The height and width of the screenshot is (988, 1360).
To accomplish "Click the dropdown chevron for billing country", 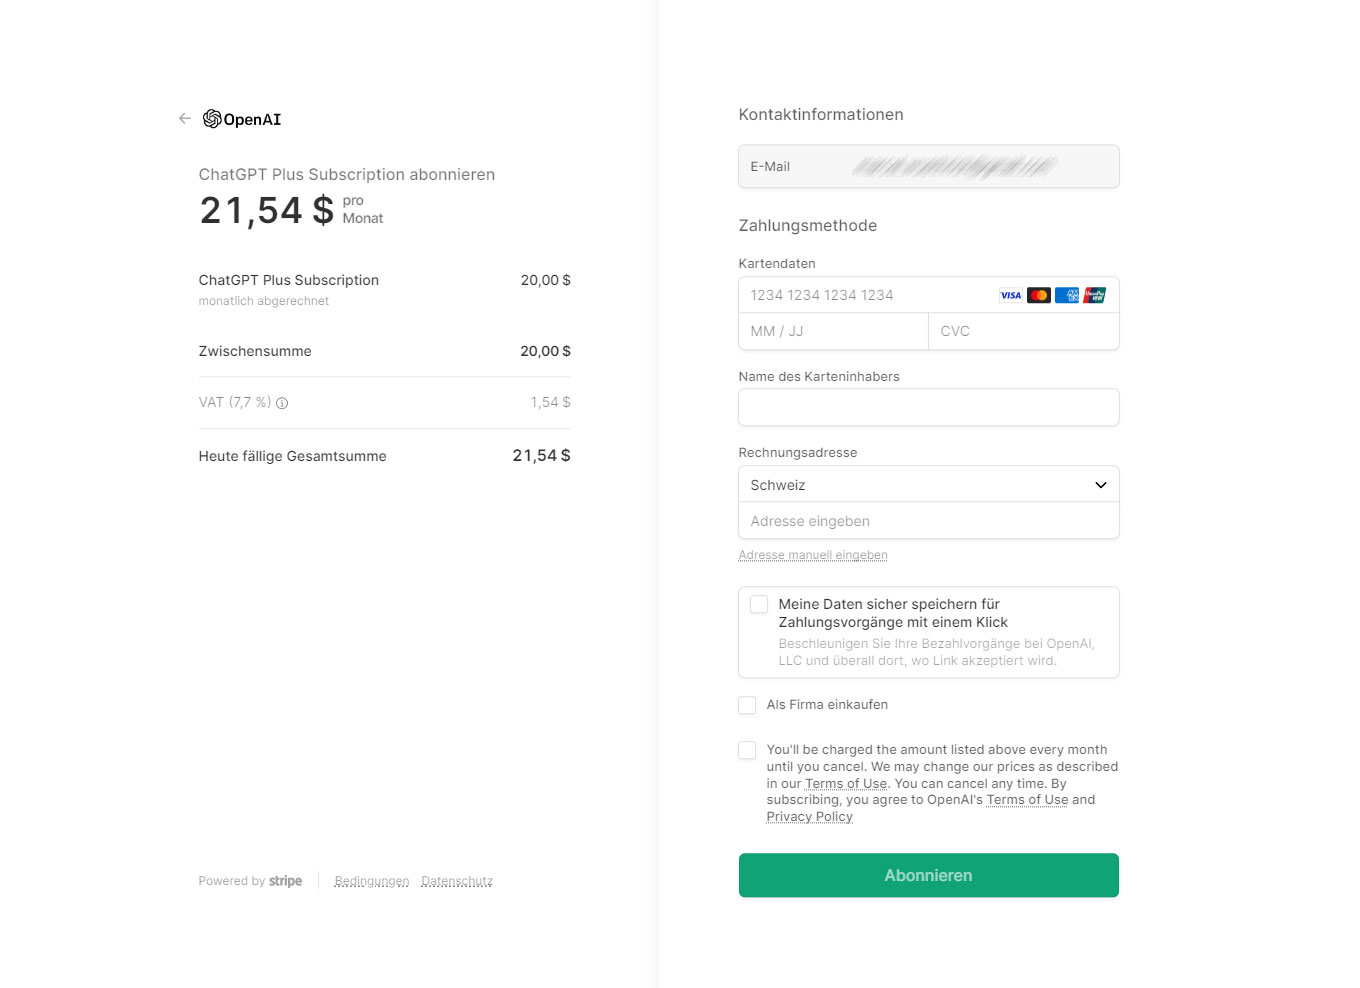I will 1101,485.
